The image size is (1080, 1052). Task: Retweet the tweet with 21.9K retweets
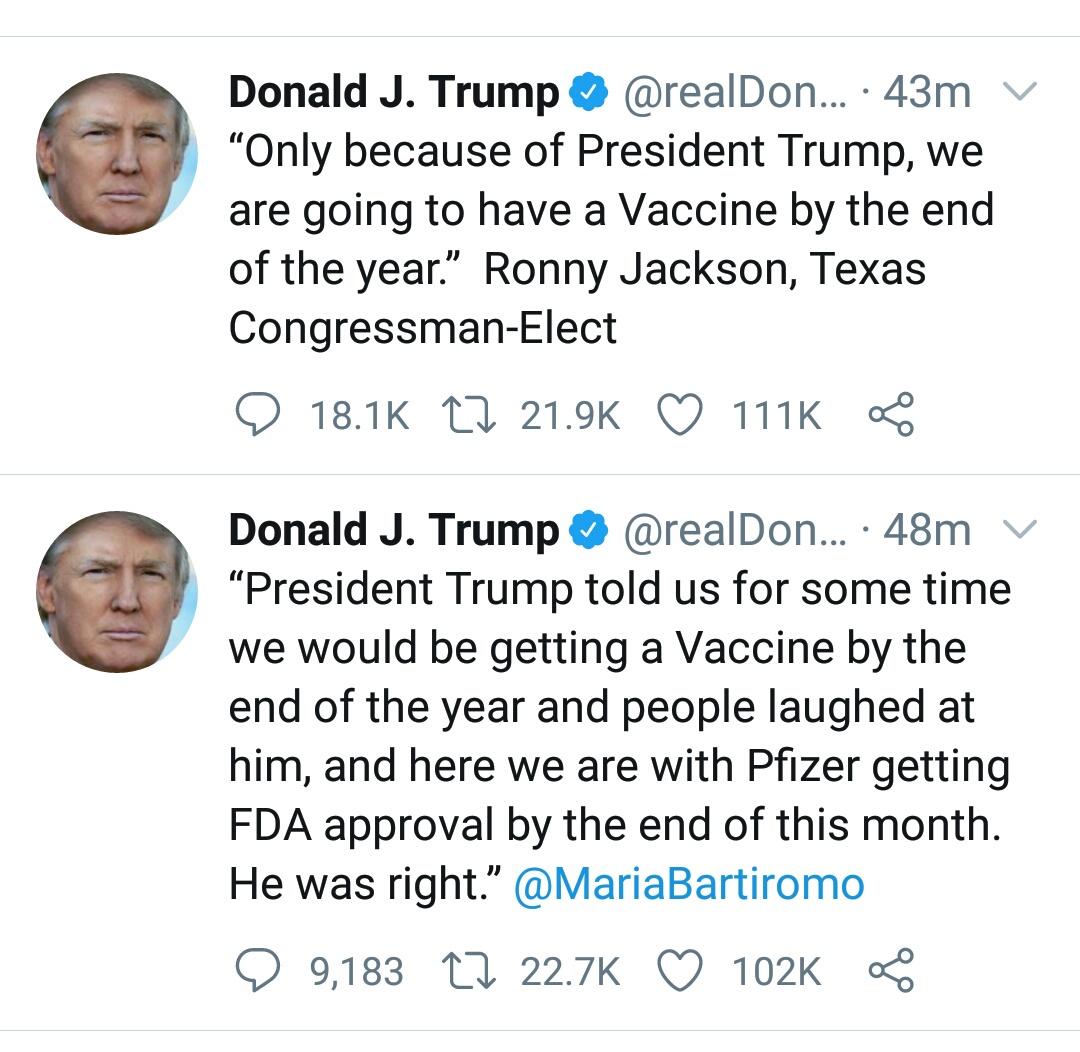point(469,415)
